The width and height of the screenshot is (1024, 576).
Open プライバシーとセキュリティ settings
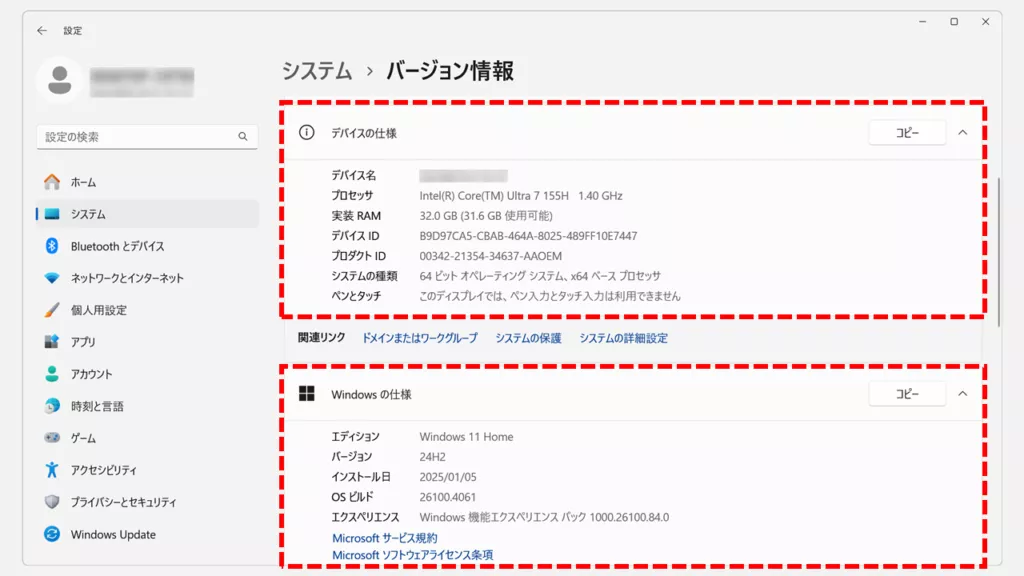click(148, 502)
